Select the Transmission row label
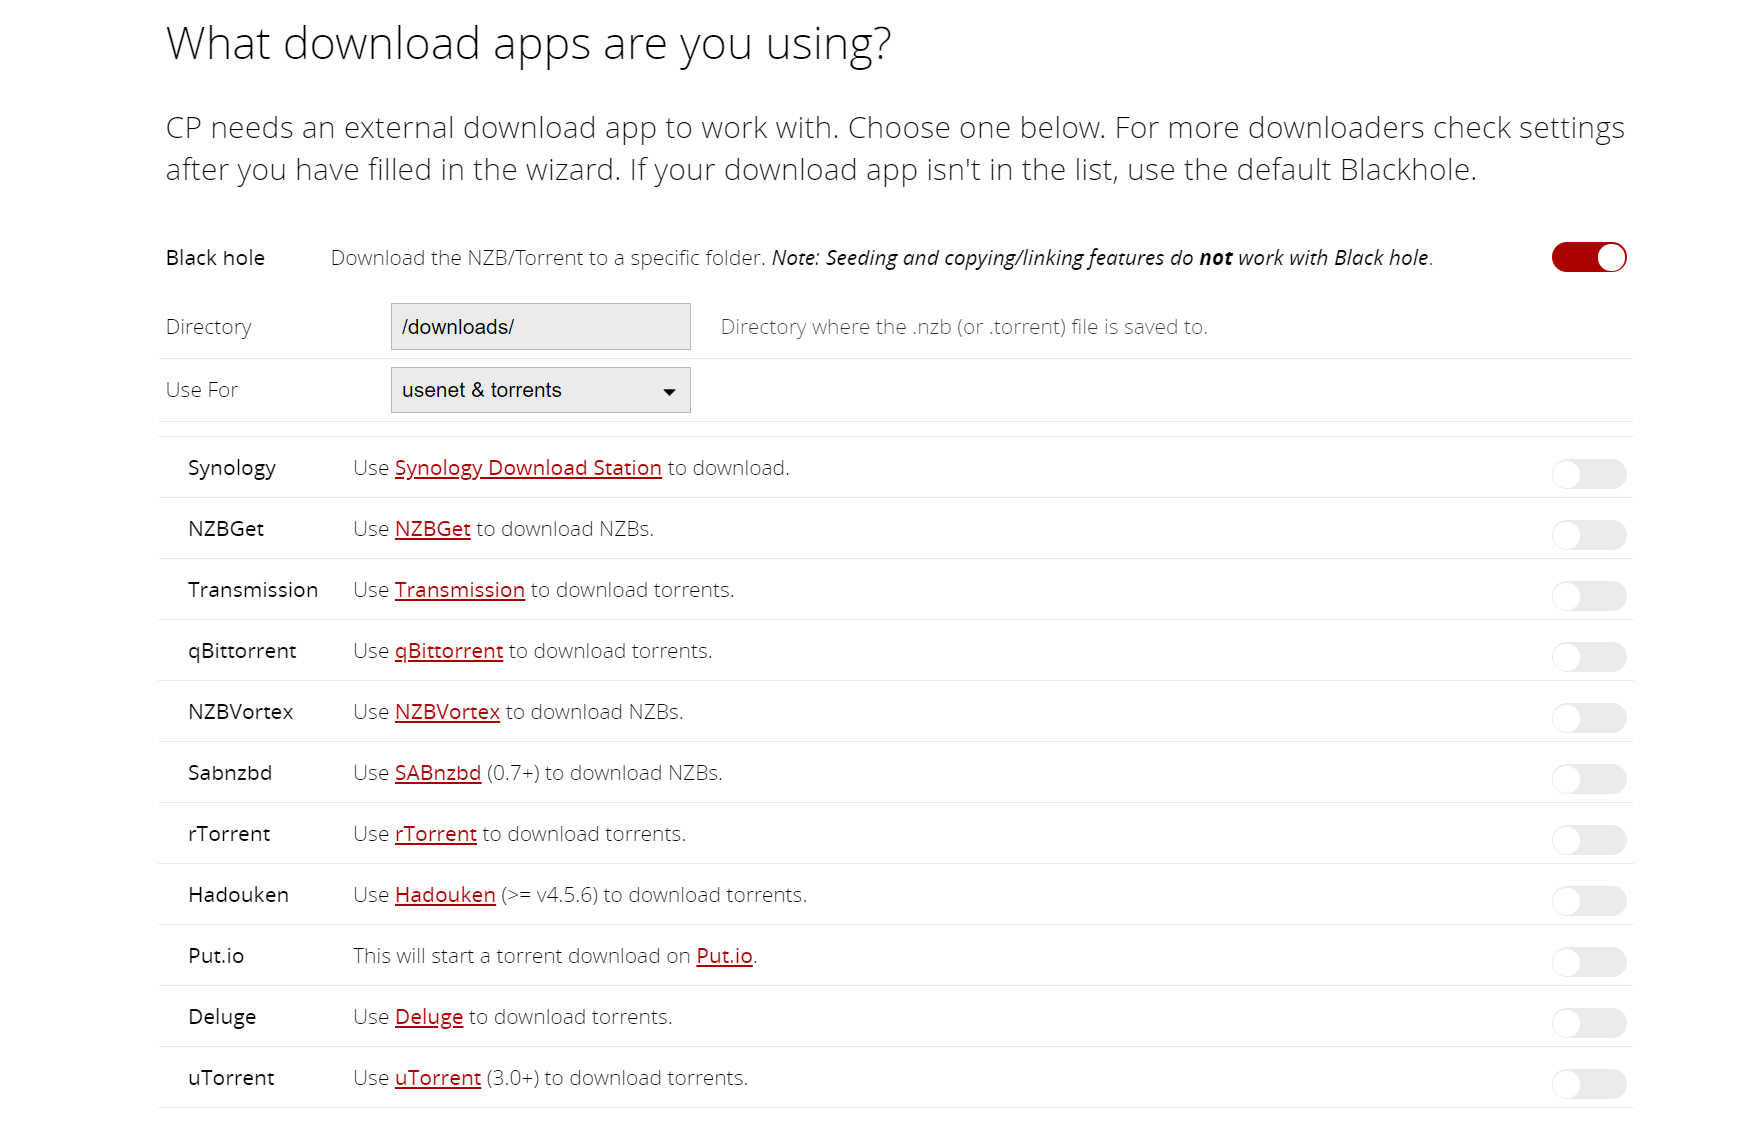Screen dimensions: 1760x1129 [253, 590]
